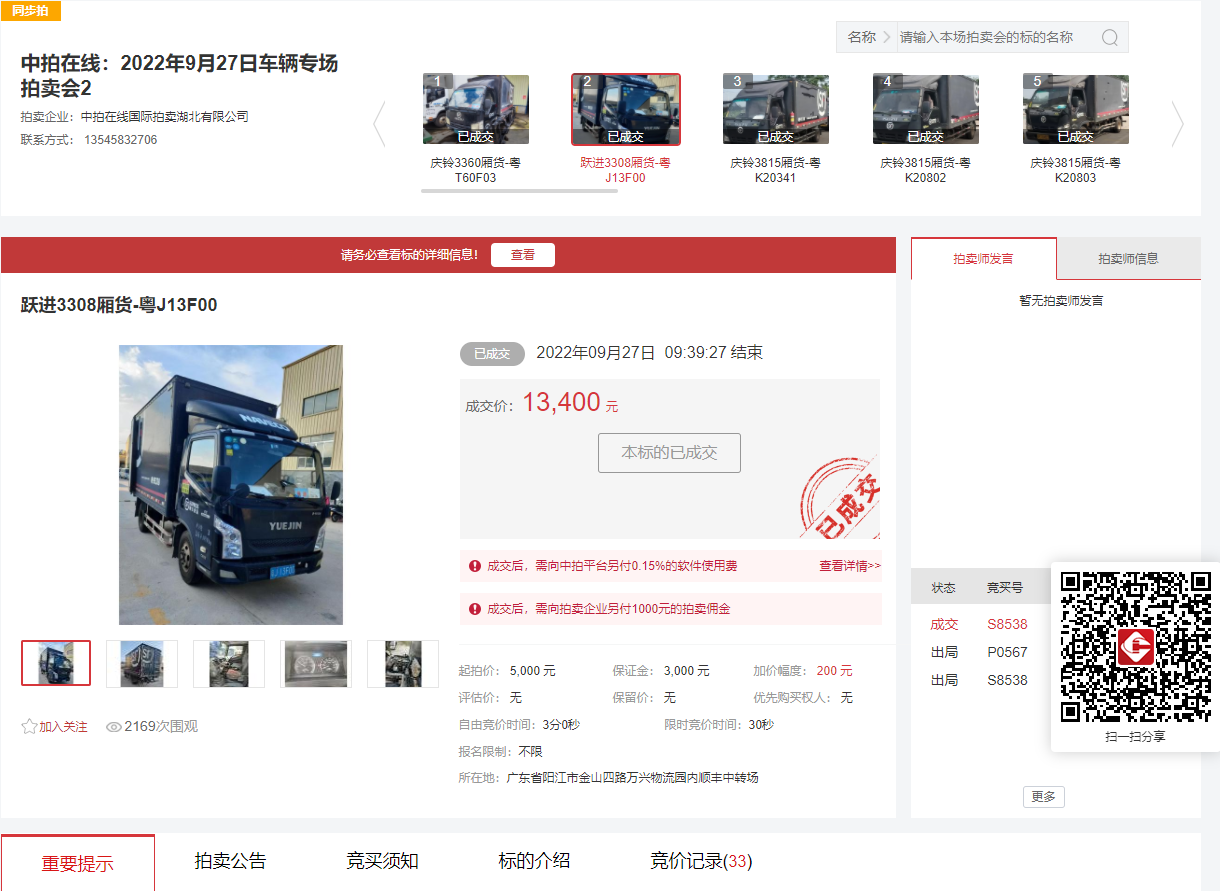Click the 成交 status in bid list

pyautogui.click(x=944, y=624)
